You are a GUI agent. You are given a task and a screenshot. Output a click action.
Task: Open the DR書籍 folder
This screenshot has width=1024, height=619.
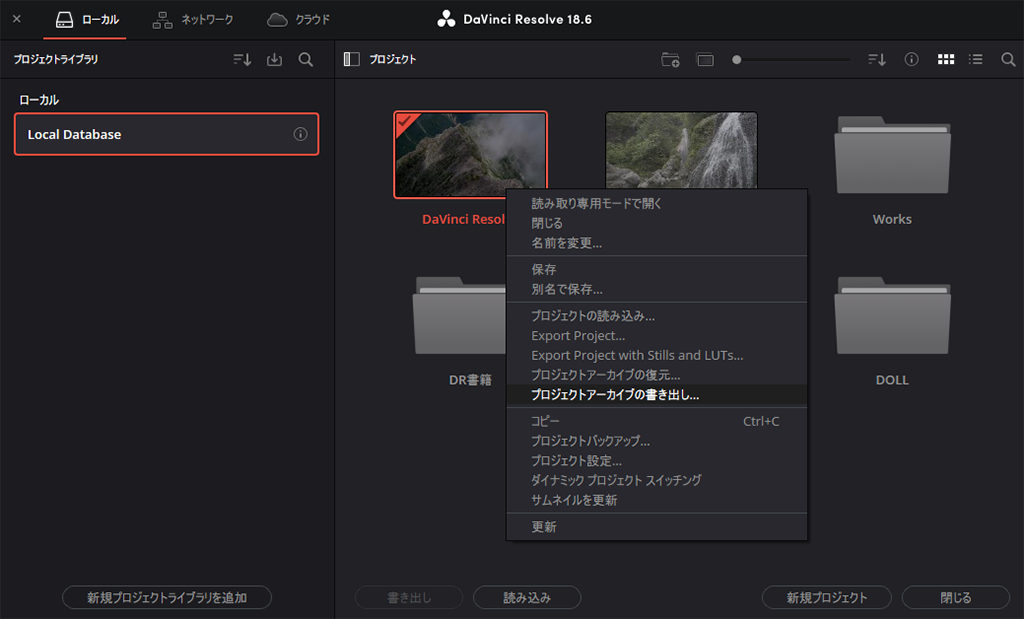pos(460,316)
